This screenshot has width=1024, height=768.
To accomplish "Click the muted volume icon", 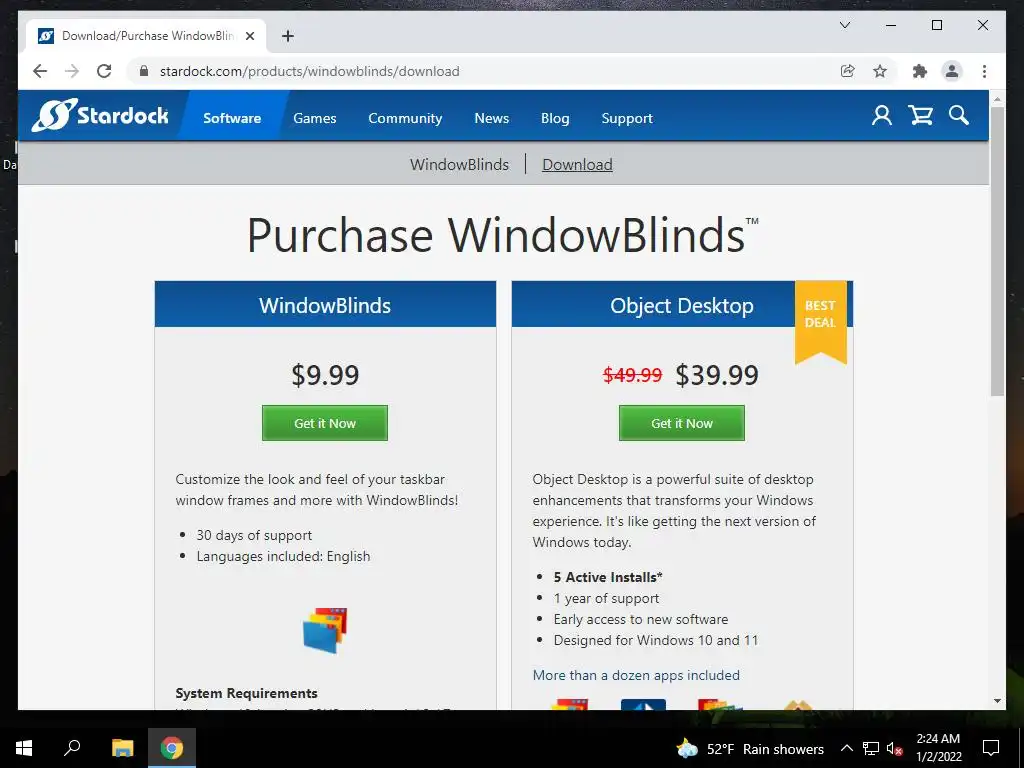I will [894, 748].
